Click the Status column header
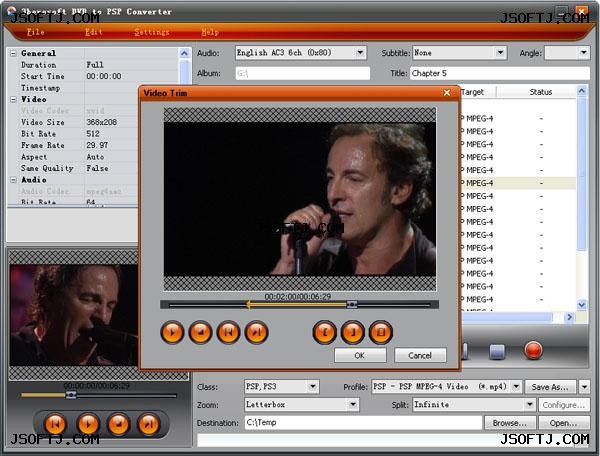 point(540,92)
